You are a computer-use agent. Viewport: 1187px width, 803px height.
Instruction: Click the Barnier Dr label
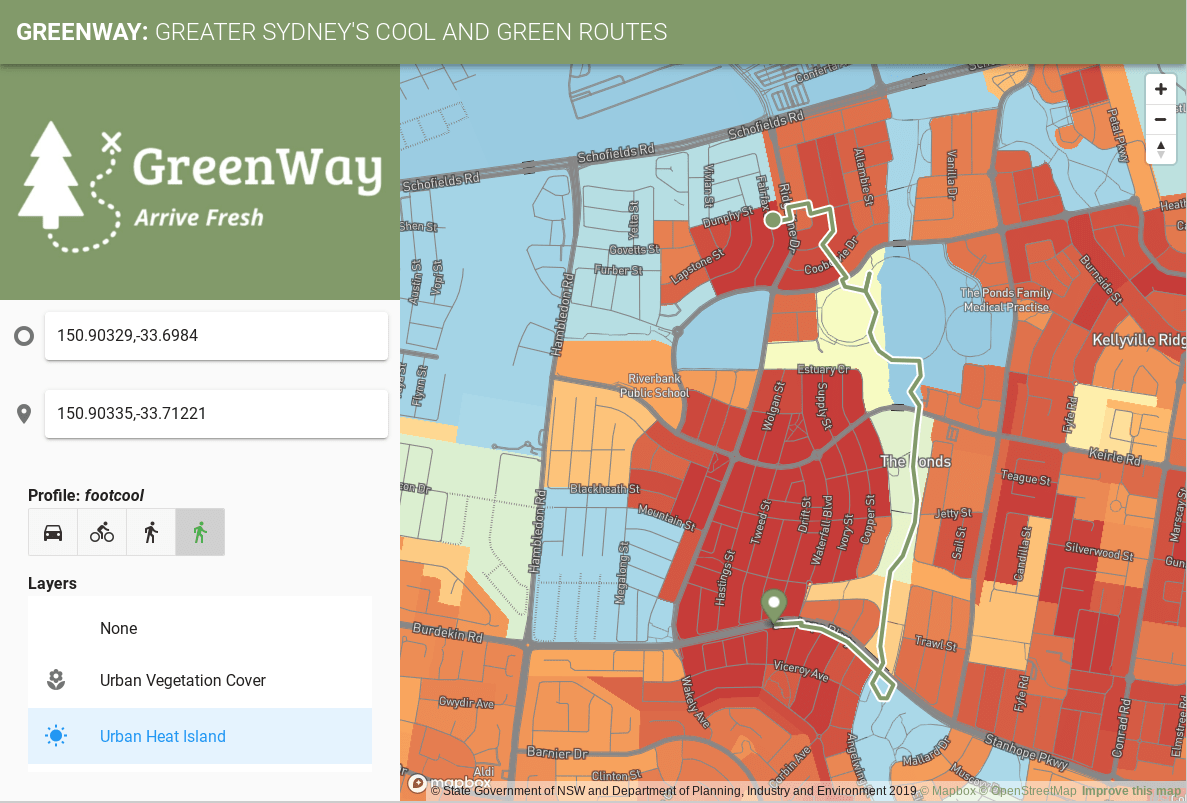[x=557, y=753]
